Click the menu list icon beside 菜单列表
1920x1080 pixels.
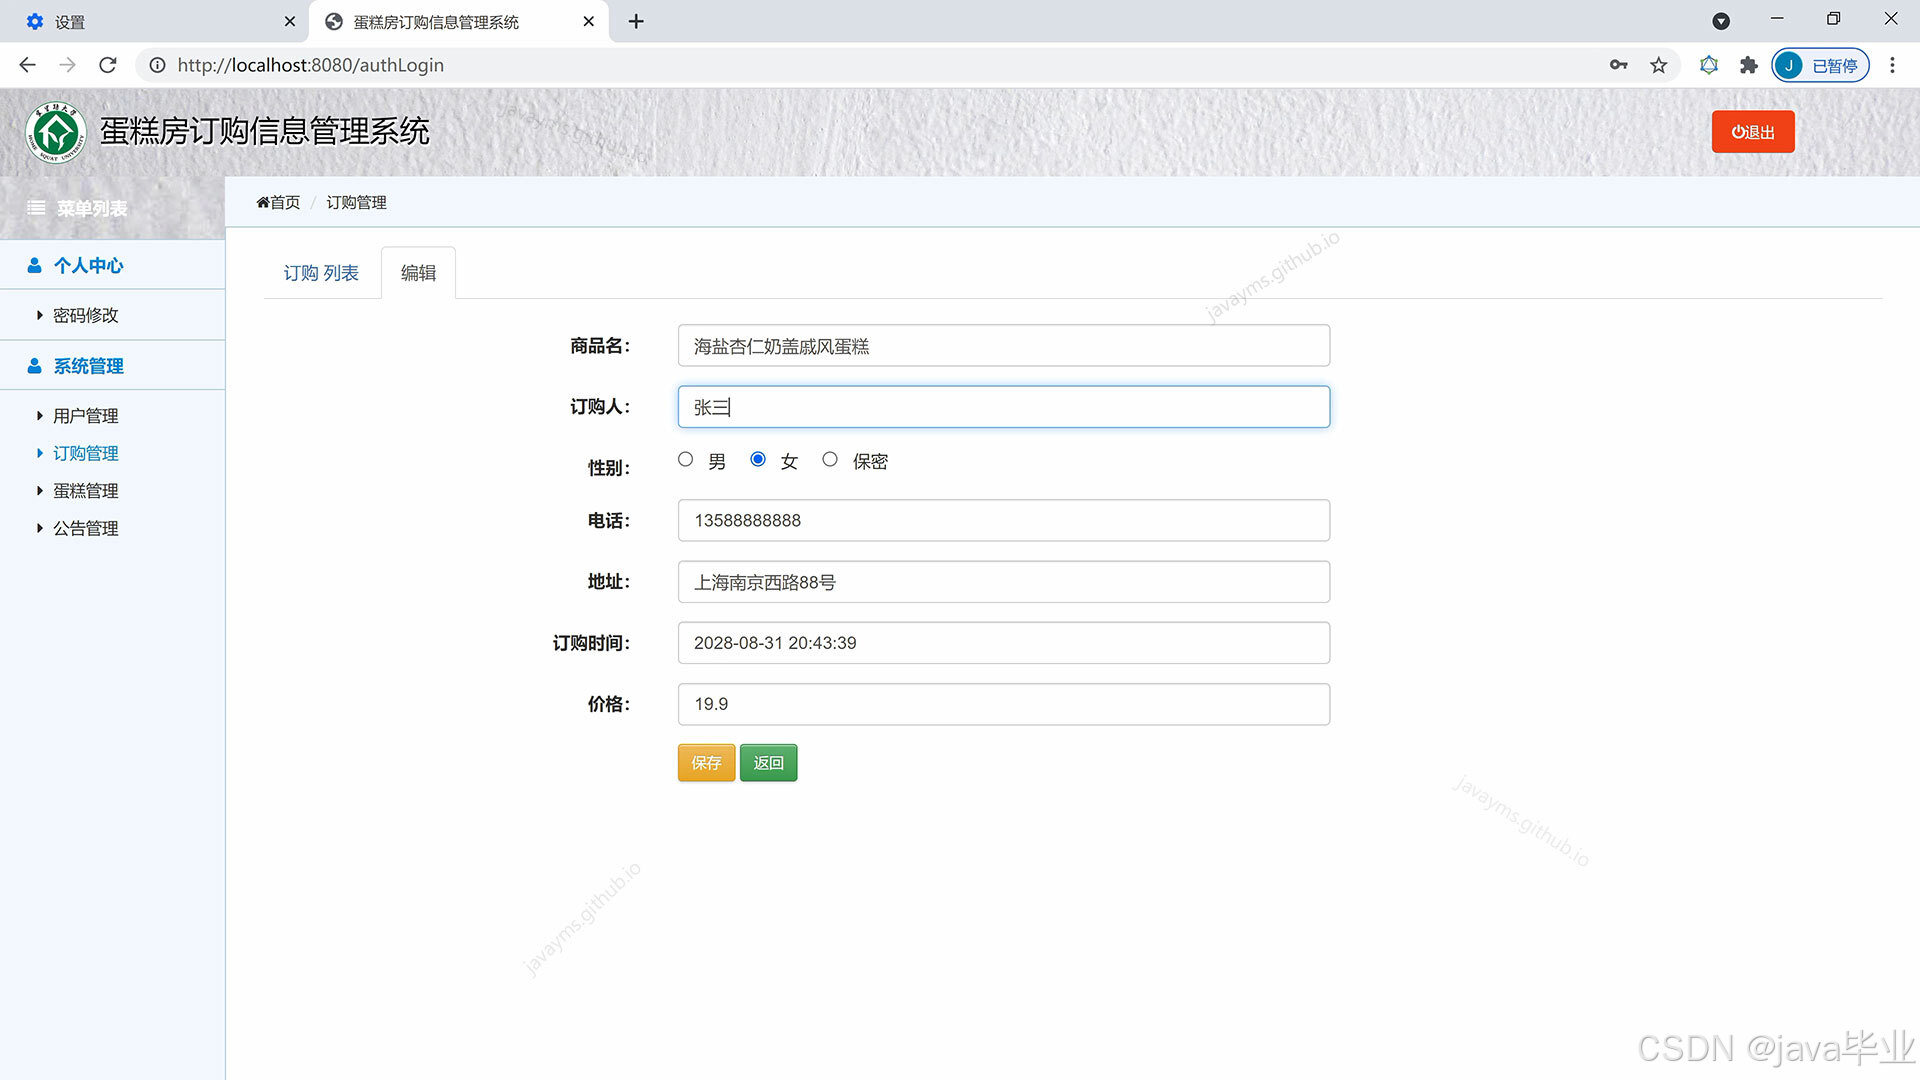[x=36, y=208]
